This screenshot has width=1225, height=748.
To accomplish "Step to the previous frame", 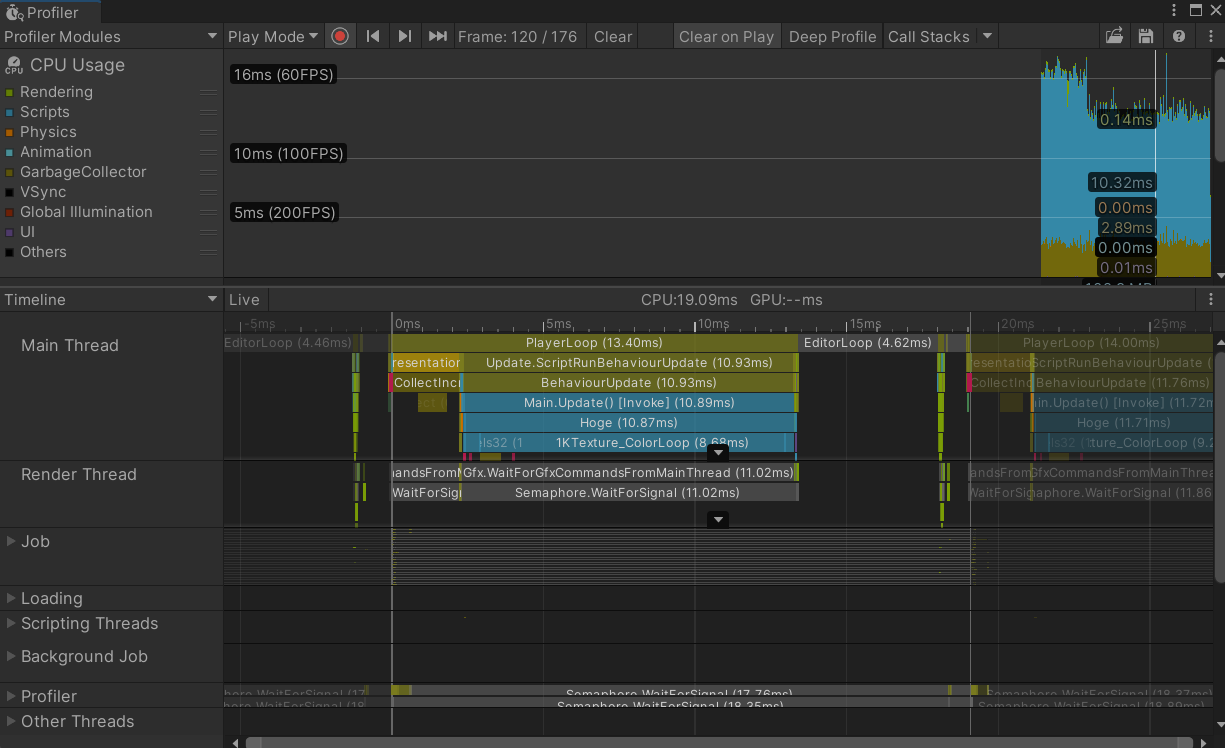I will pyautogui.click(x=372, y=35).
